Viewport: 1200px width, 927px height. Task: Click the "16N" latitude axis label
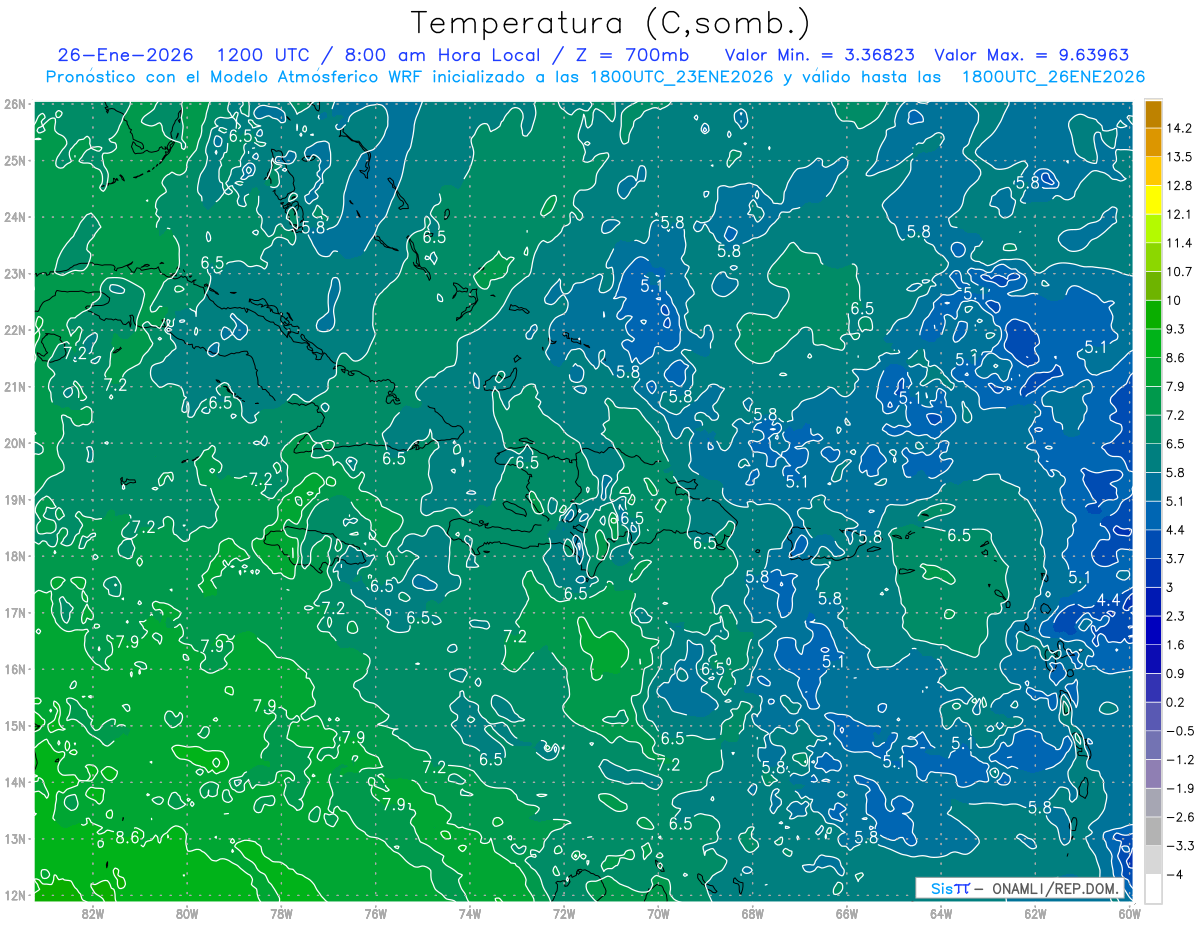click(15, 669)
